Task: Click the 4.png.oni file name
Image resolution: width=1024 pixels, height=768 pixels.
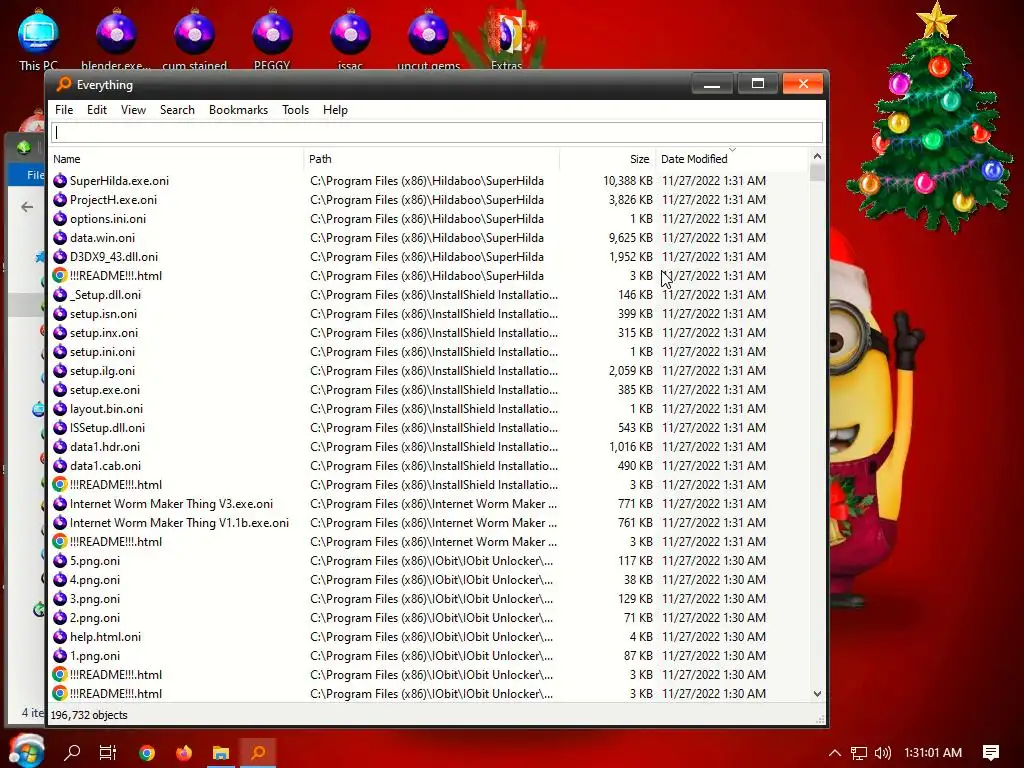Action: coord(95,580)
